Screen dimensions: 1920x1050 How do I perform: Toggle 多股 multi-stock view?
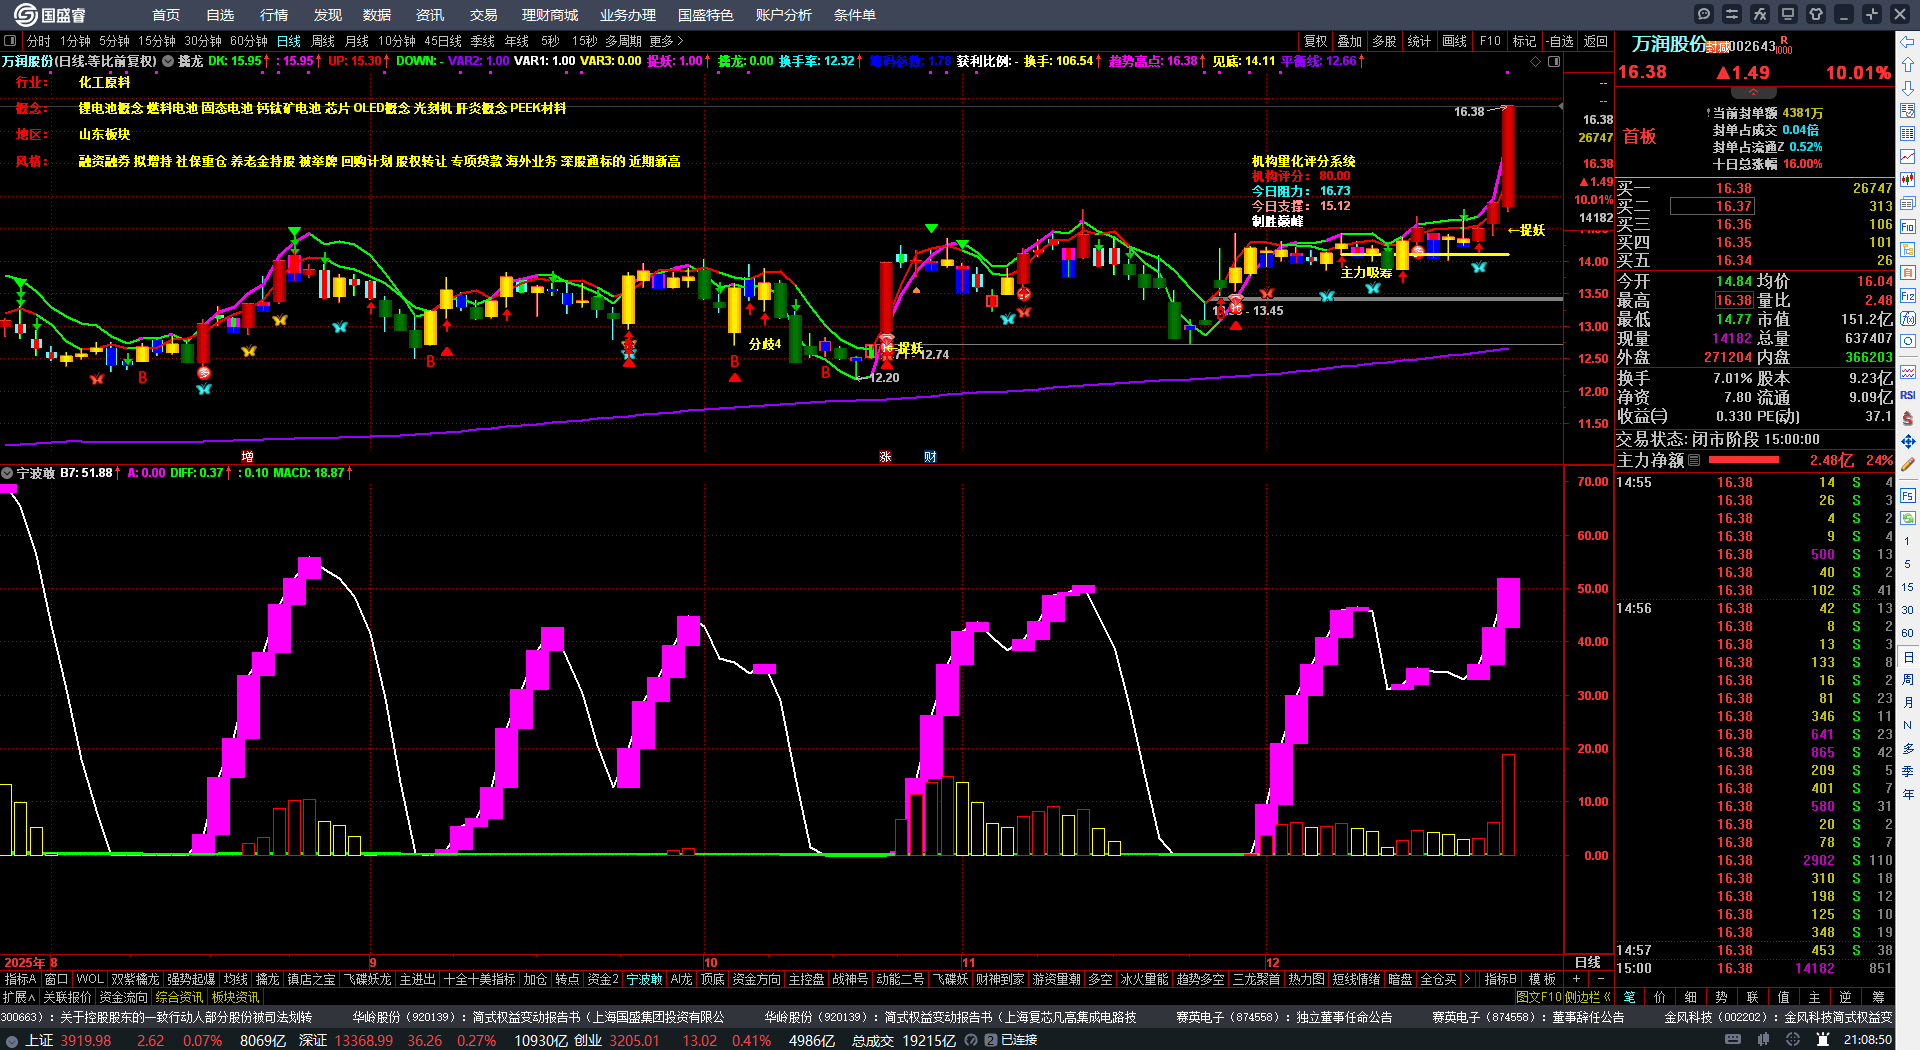[x=1384, y=41]
